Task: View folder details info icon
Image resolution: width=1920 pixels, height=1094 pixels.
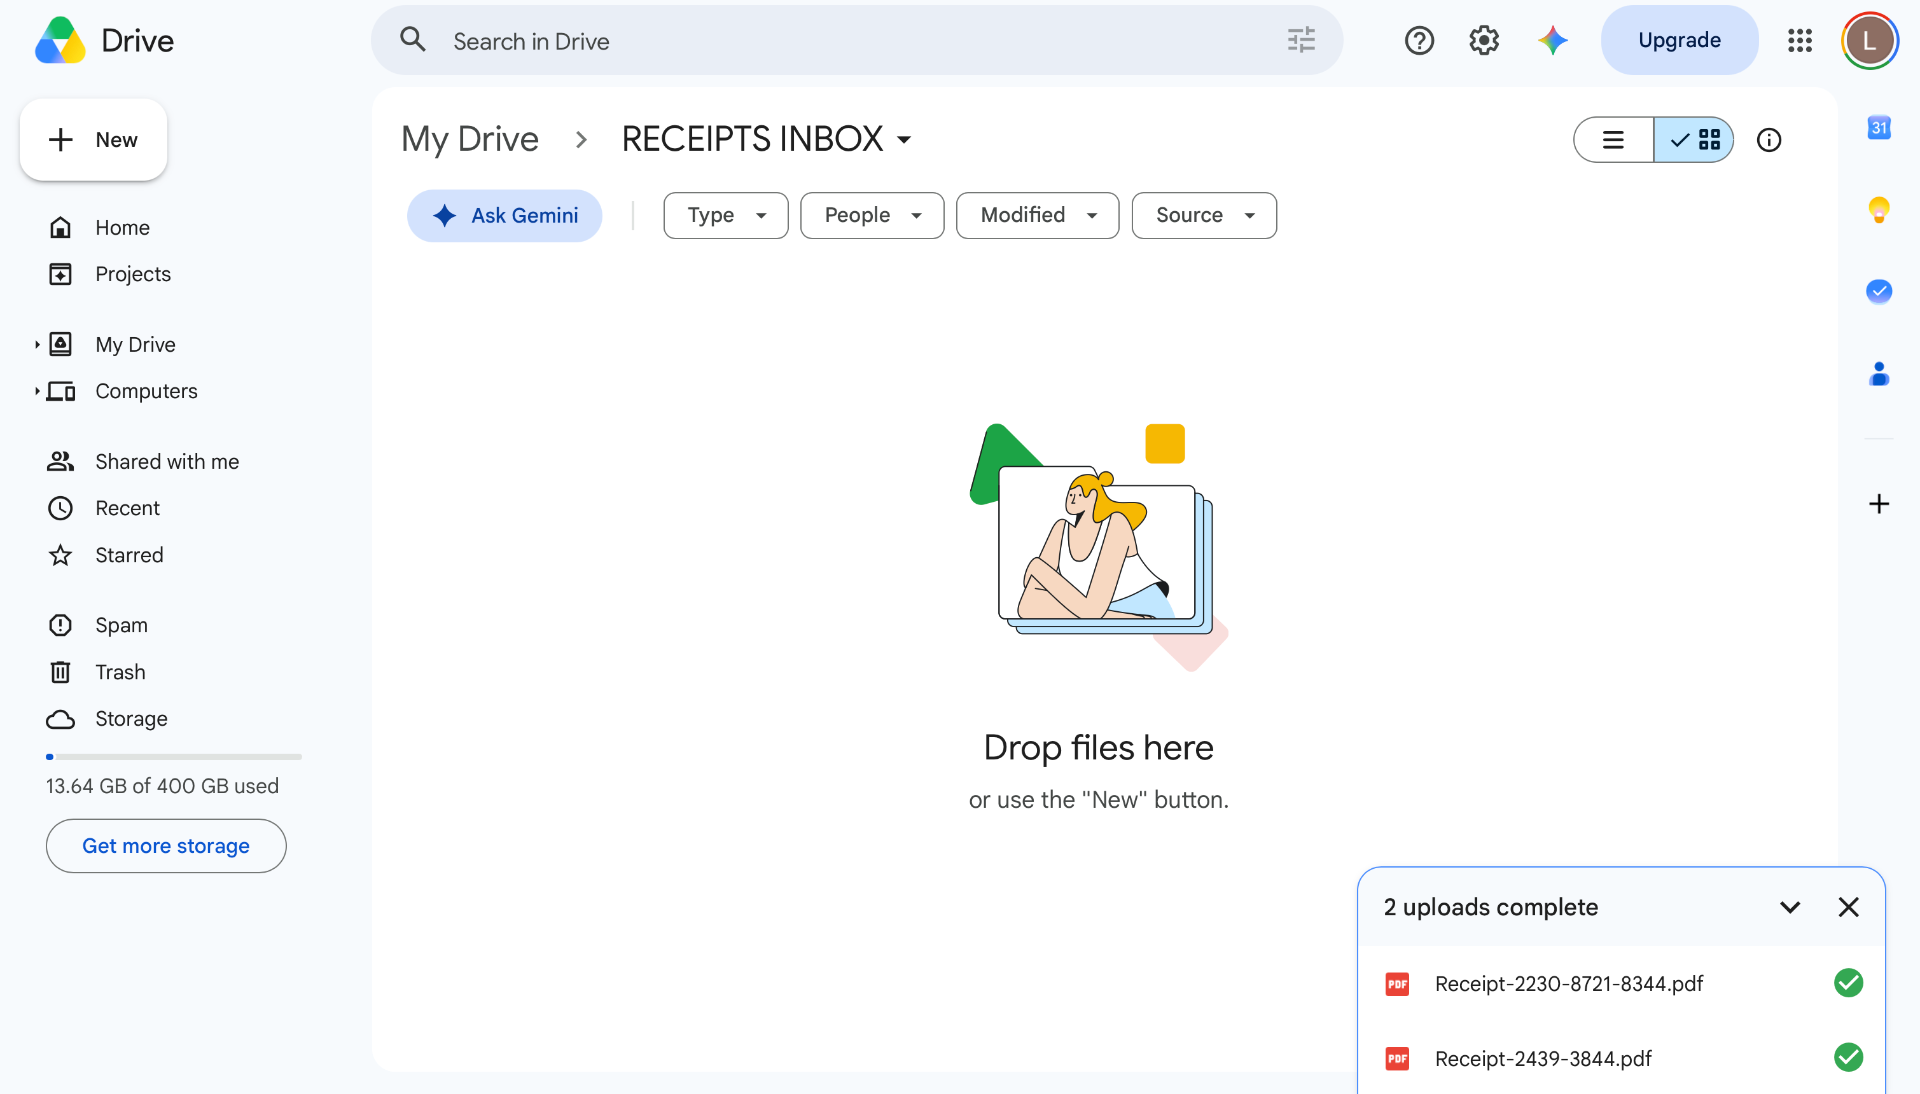Action: click(x=1769, y=140)
